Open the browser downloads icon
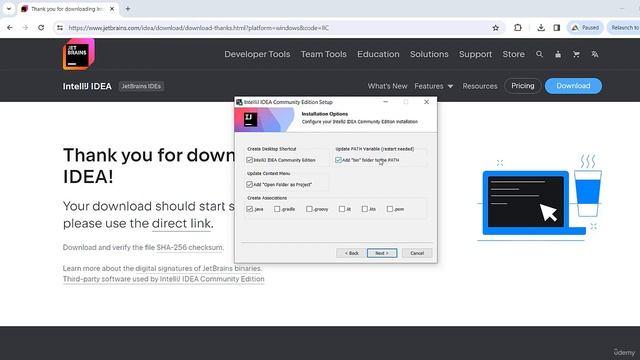This screenshot has height=360, width=640. [541, 28]
